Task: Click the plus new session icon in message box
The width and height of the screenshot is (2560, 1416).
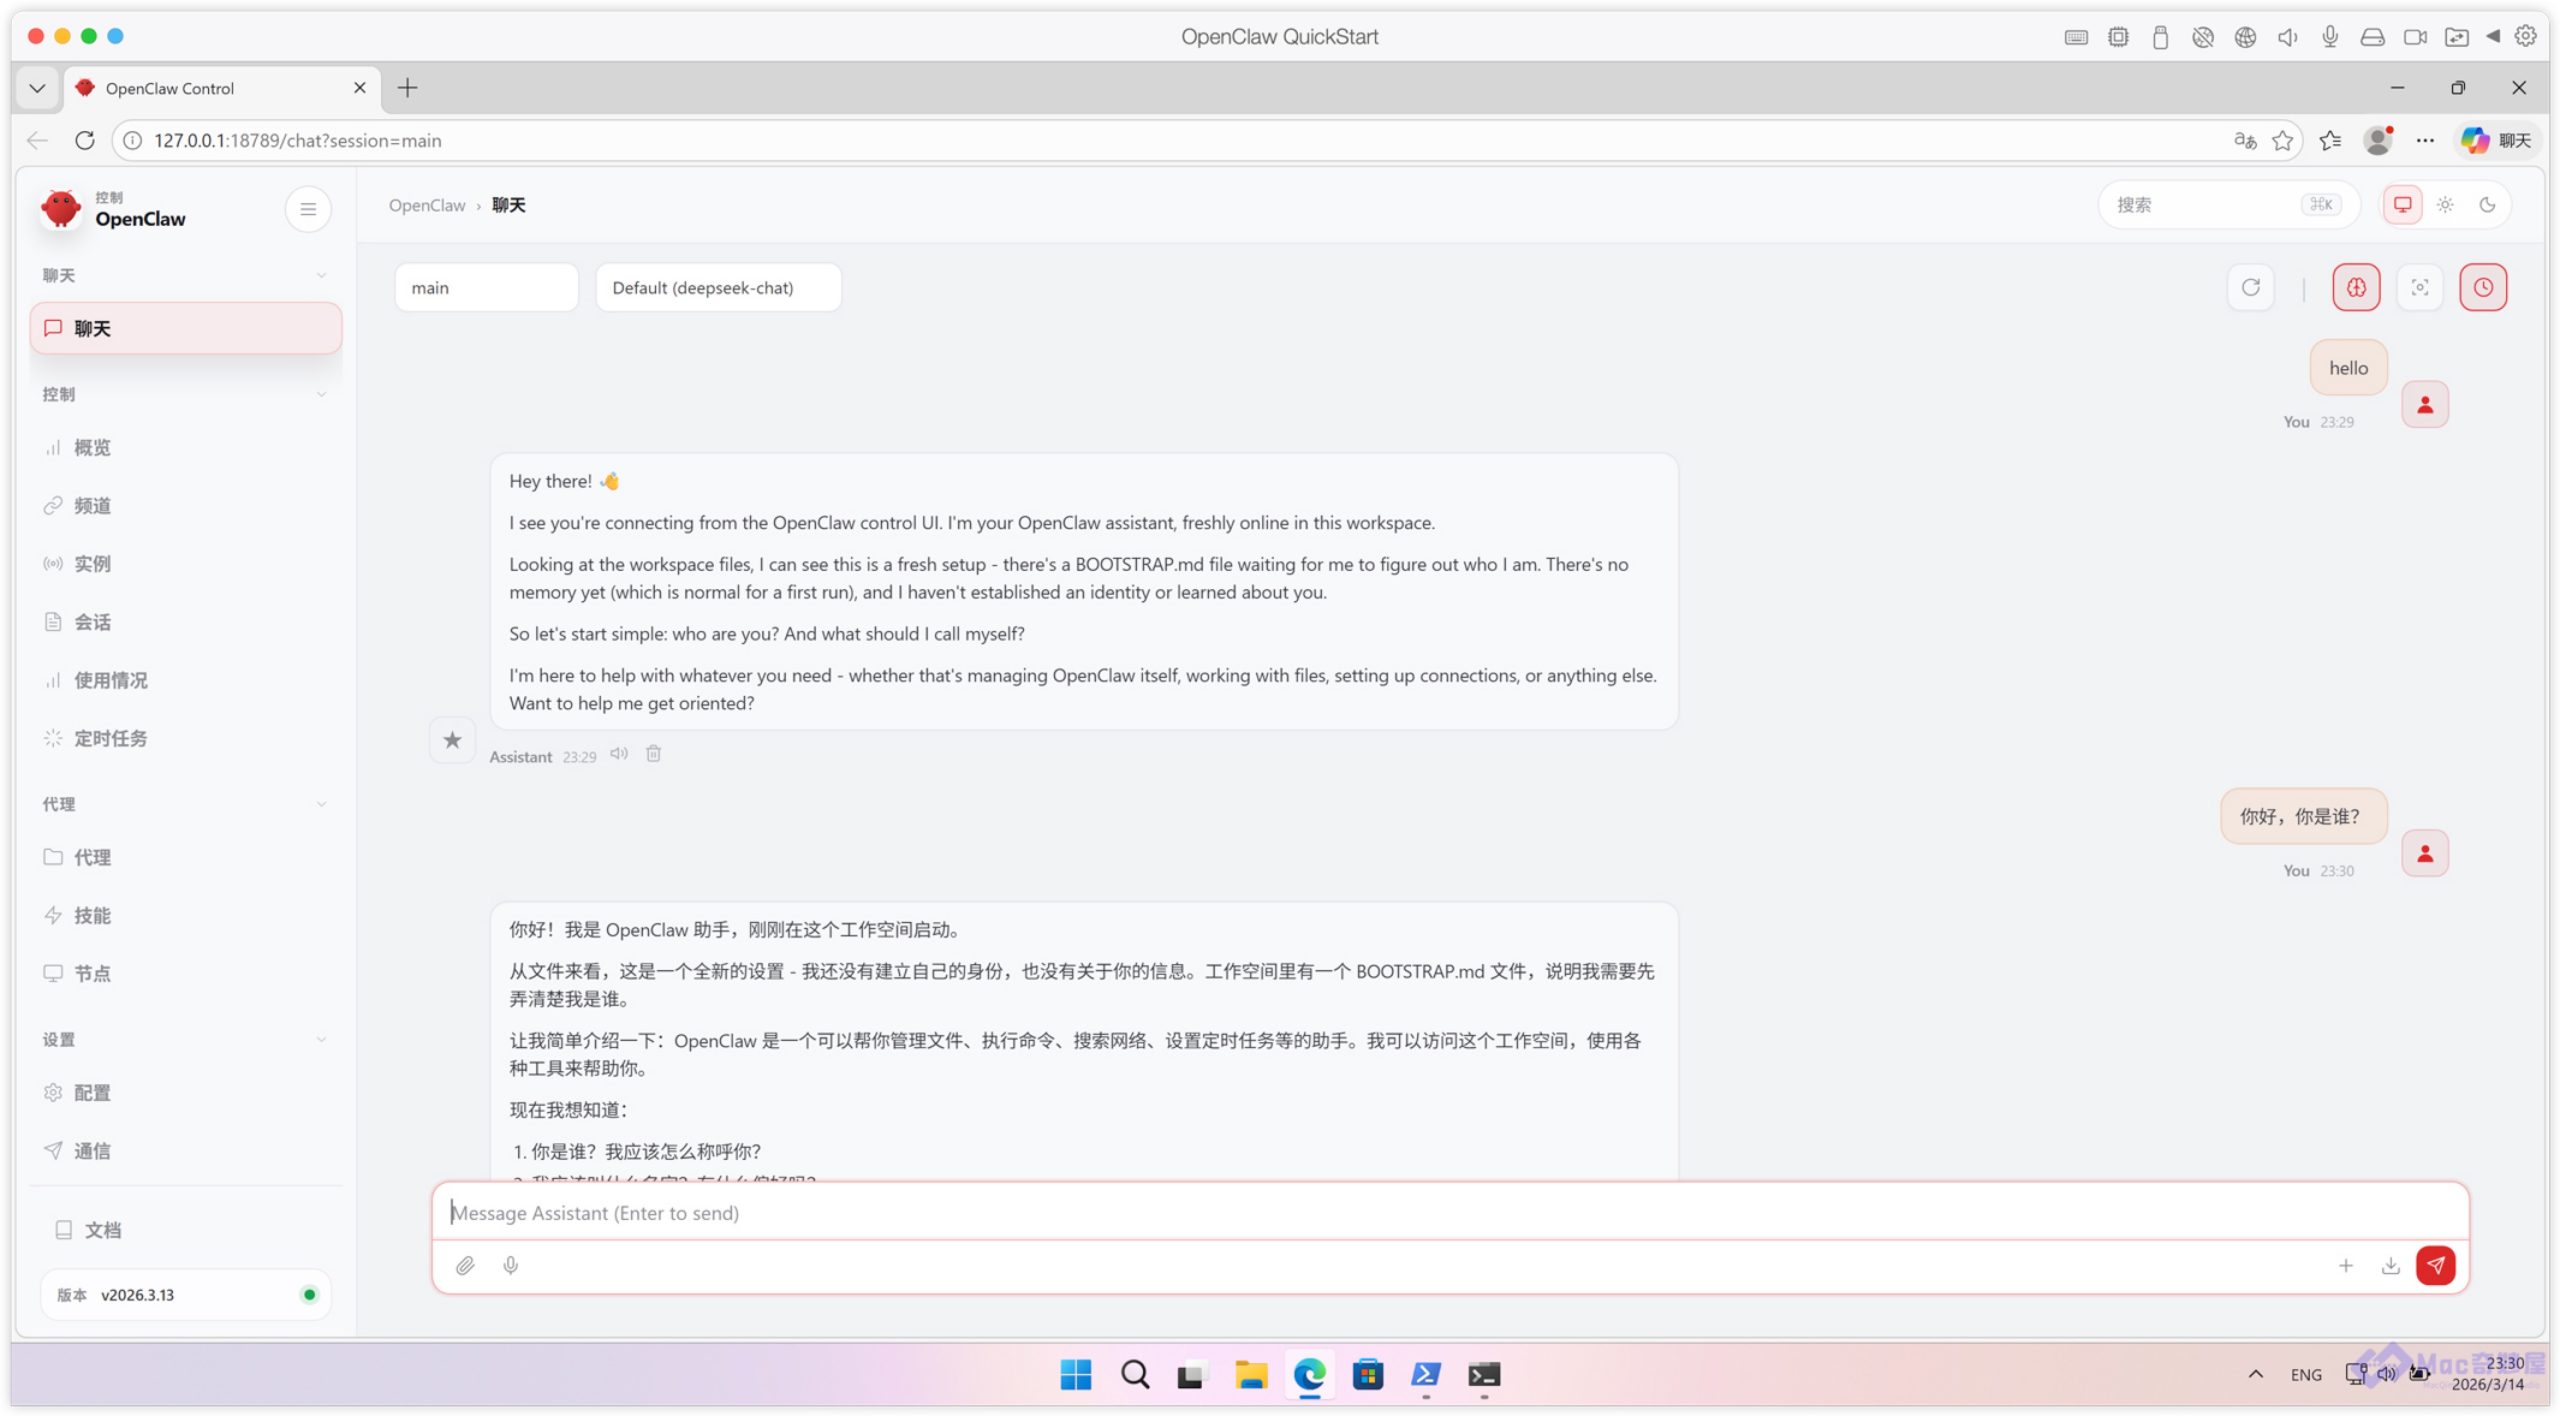Action: 2346,1266
